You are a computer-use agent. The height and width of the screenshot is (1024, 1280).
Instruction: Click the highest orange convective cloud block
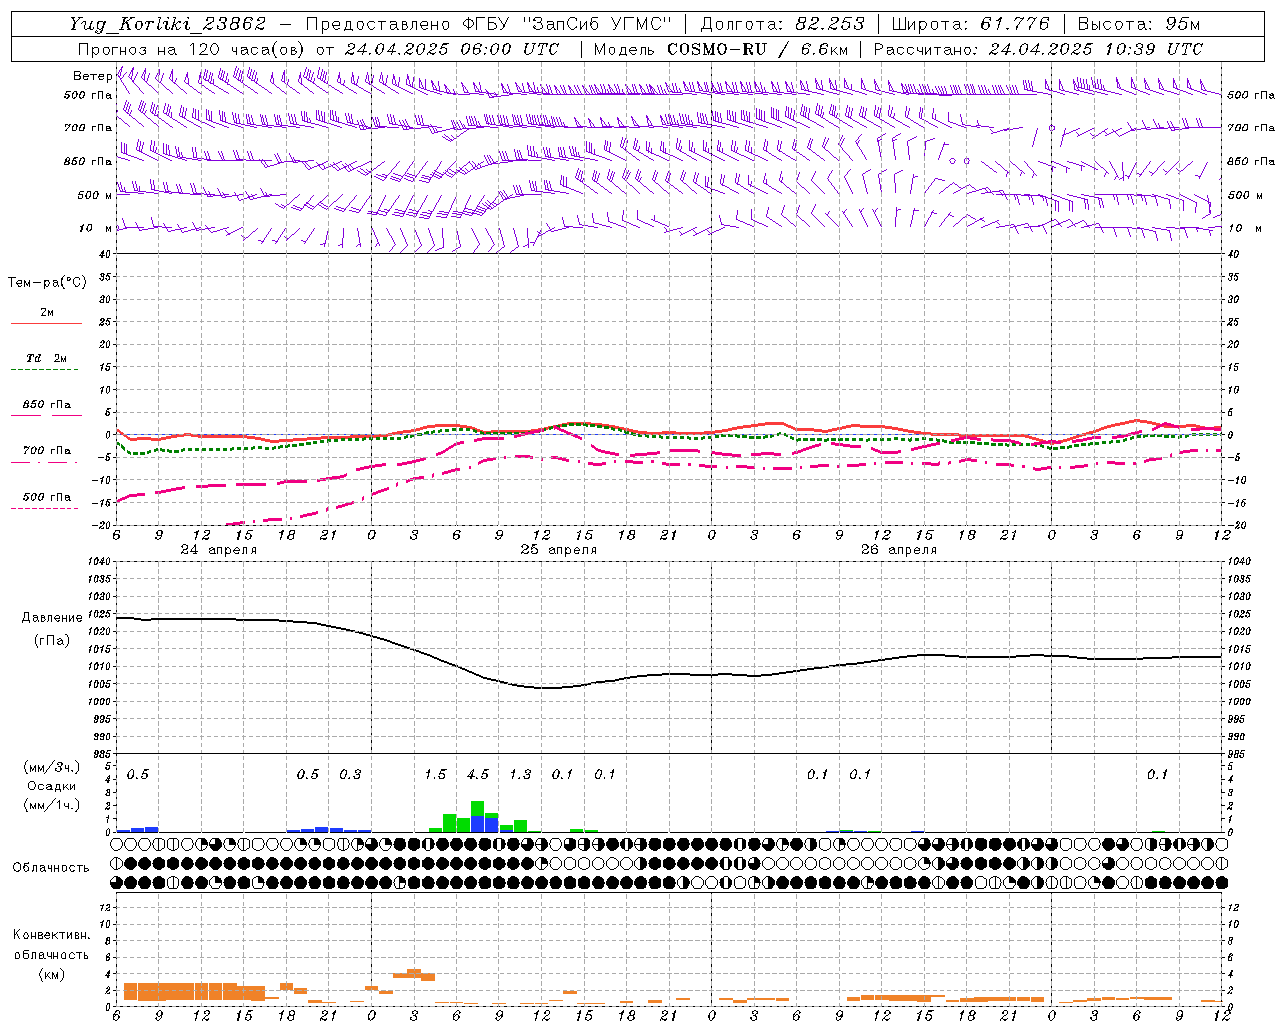(x=414, y=974)
